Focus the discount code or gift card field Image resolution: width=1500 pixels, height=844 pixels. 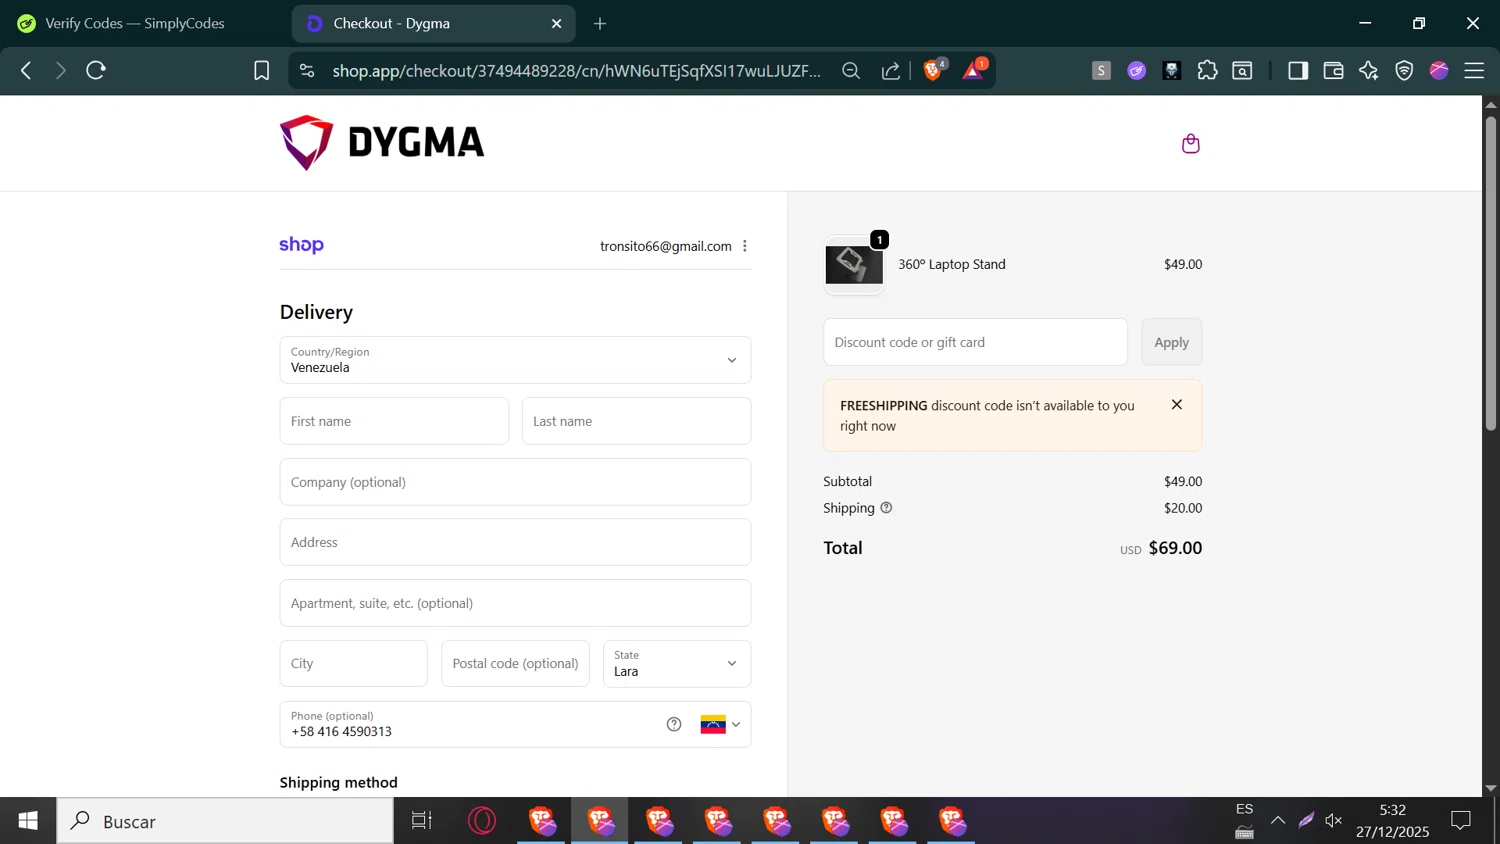(975, 342)
